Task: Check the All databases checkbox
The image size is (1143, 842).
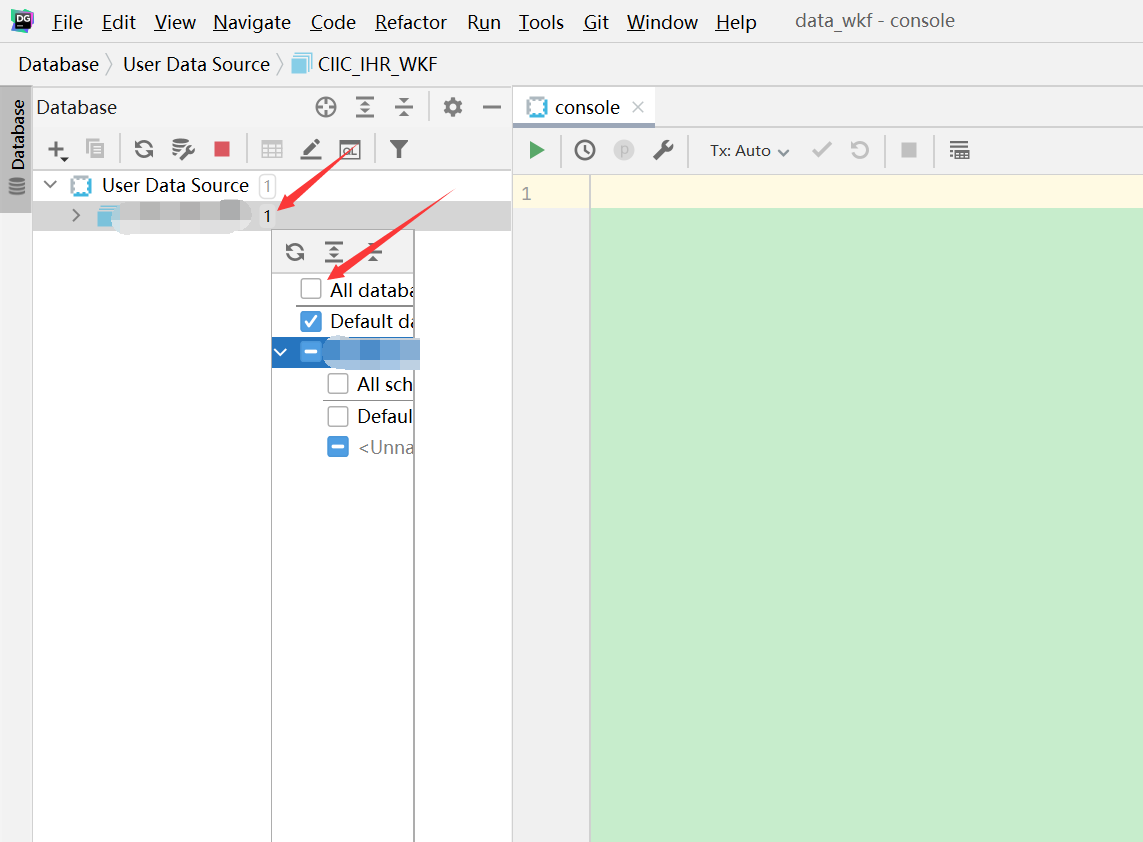Action: click(311, 289)
